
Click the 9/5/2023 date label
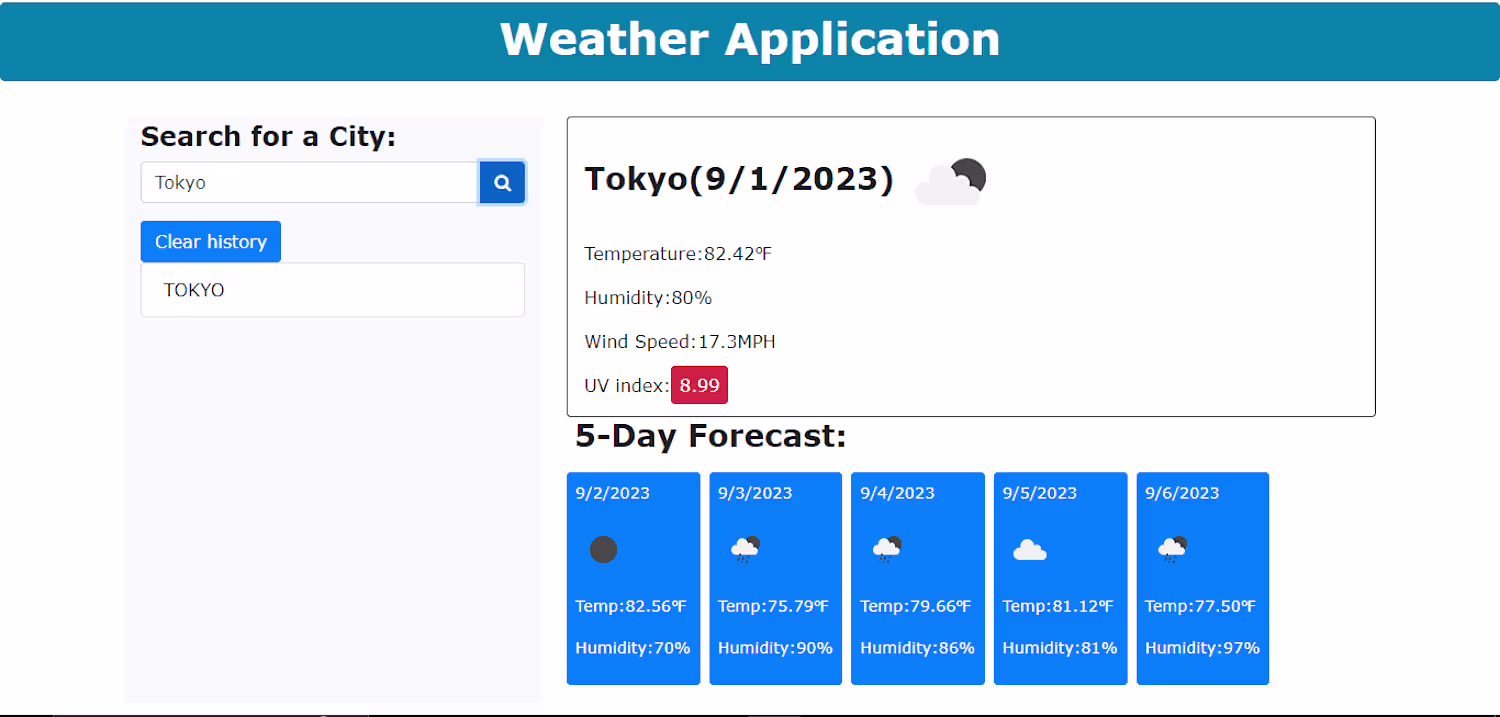tap(1040, 493)
